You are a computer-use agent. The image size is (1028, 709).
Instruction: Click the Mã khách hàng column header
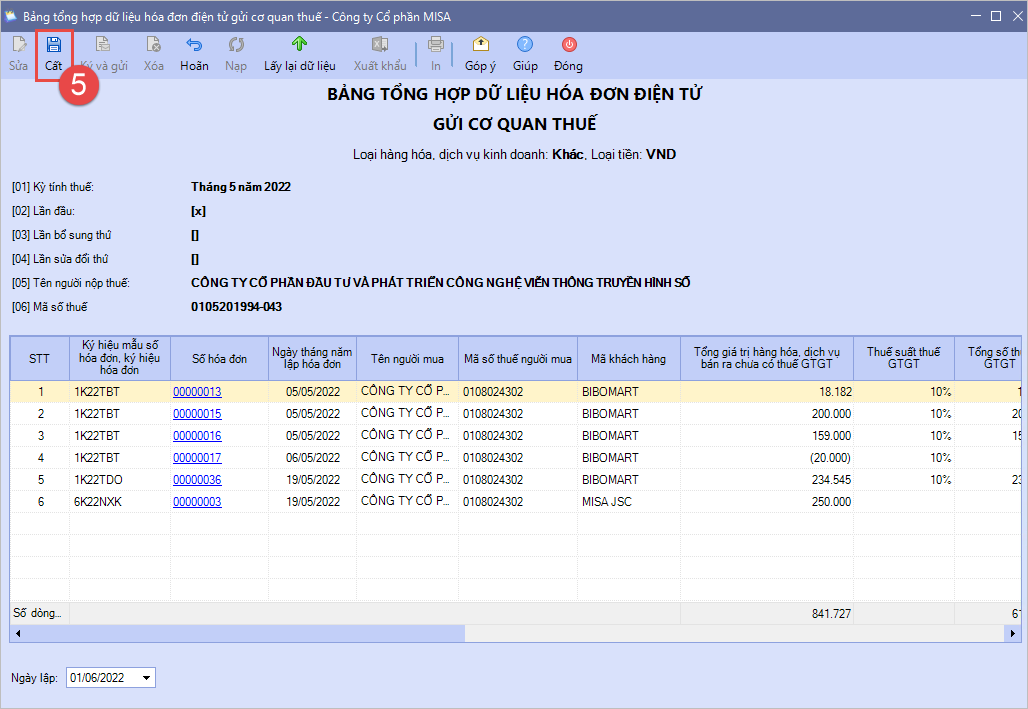point(627,359)
